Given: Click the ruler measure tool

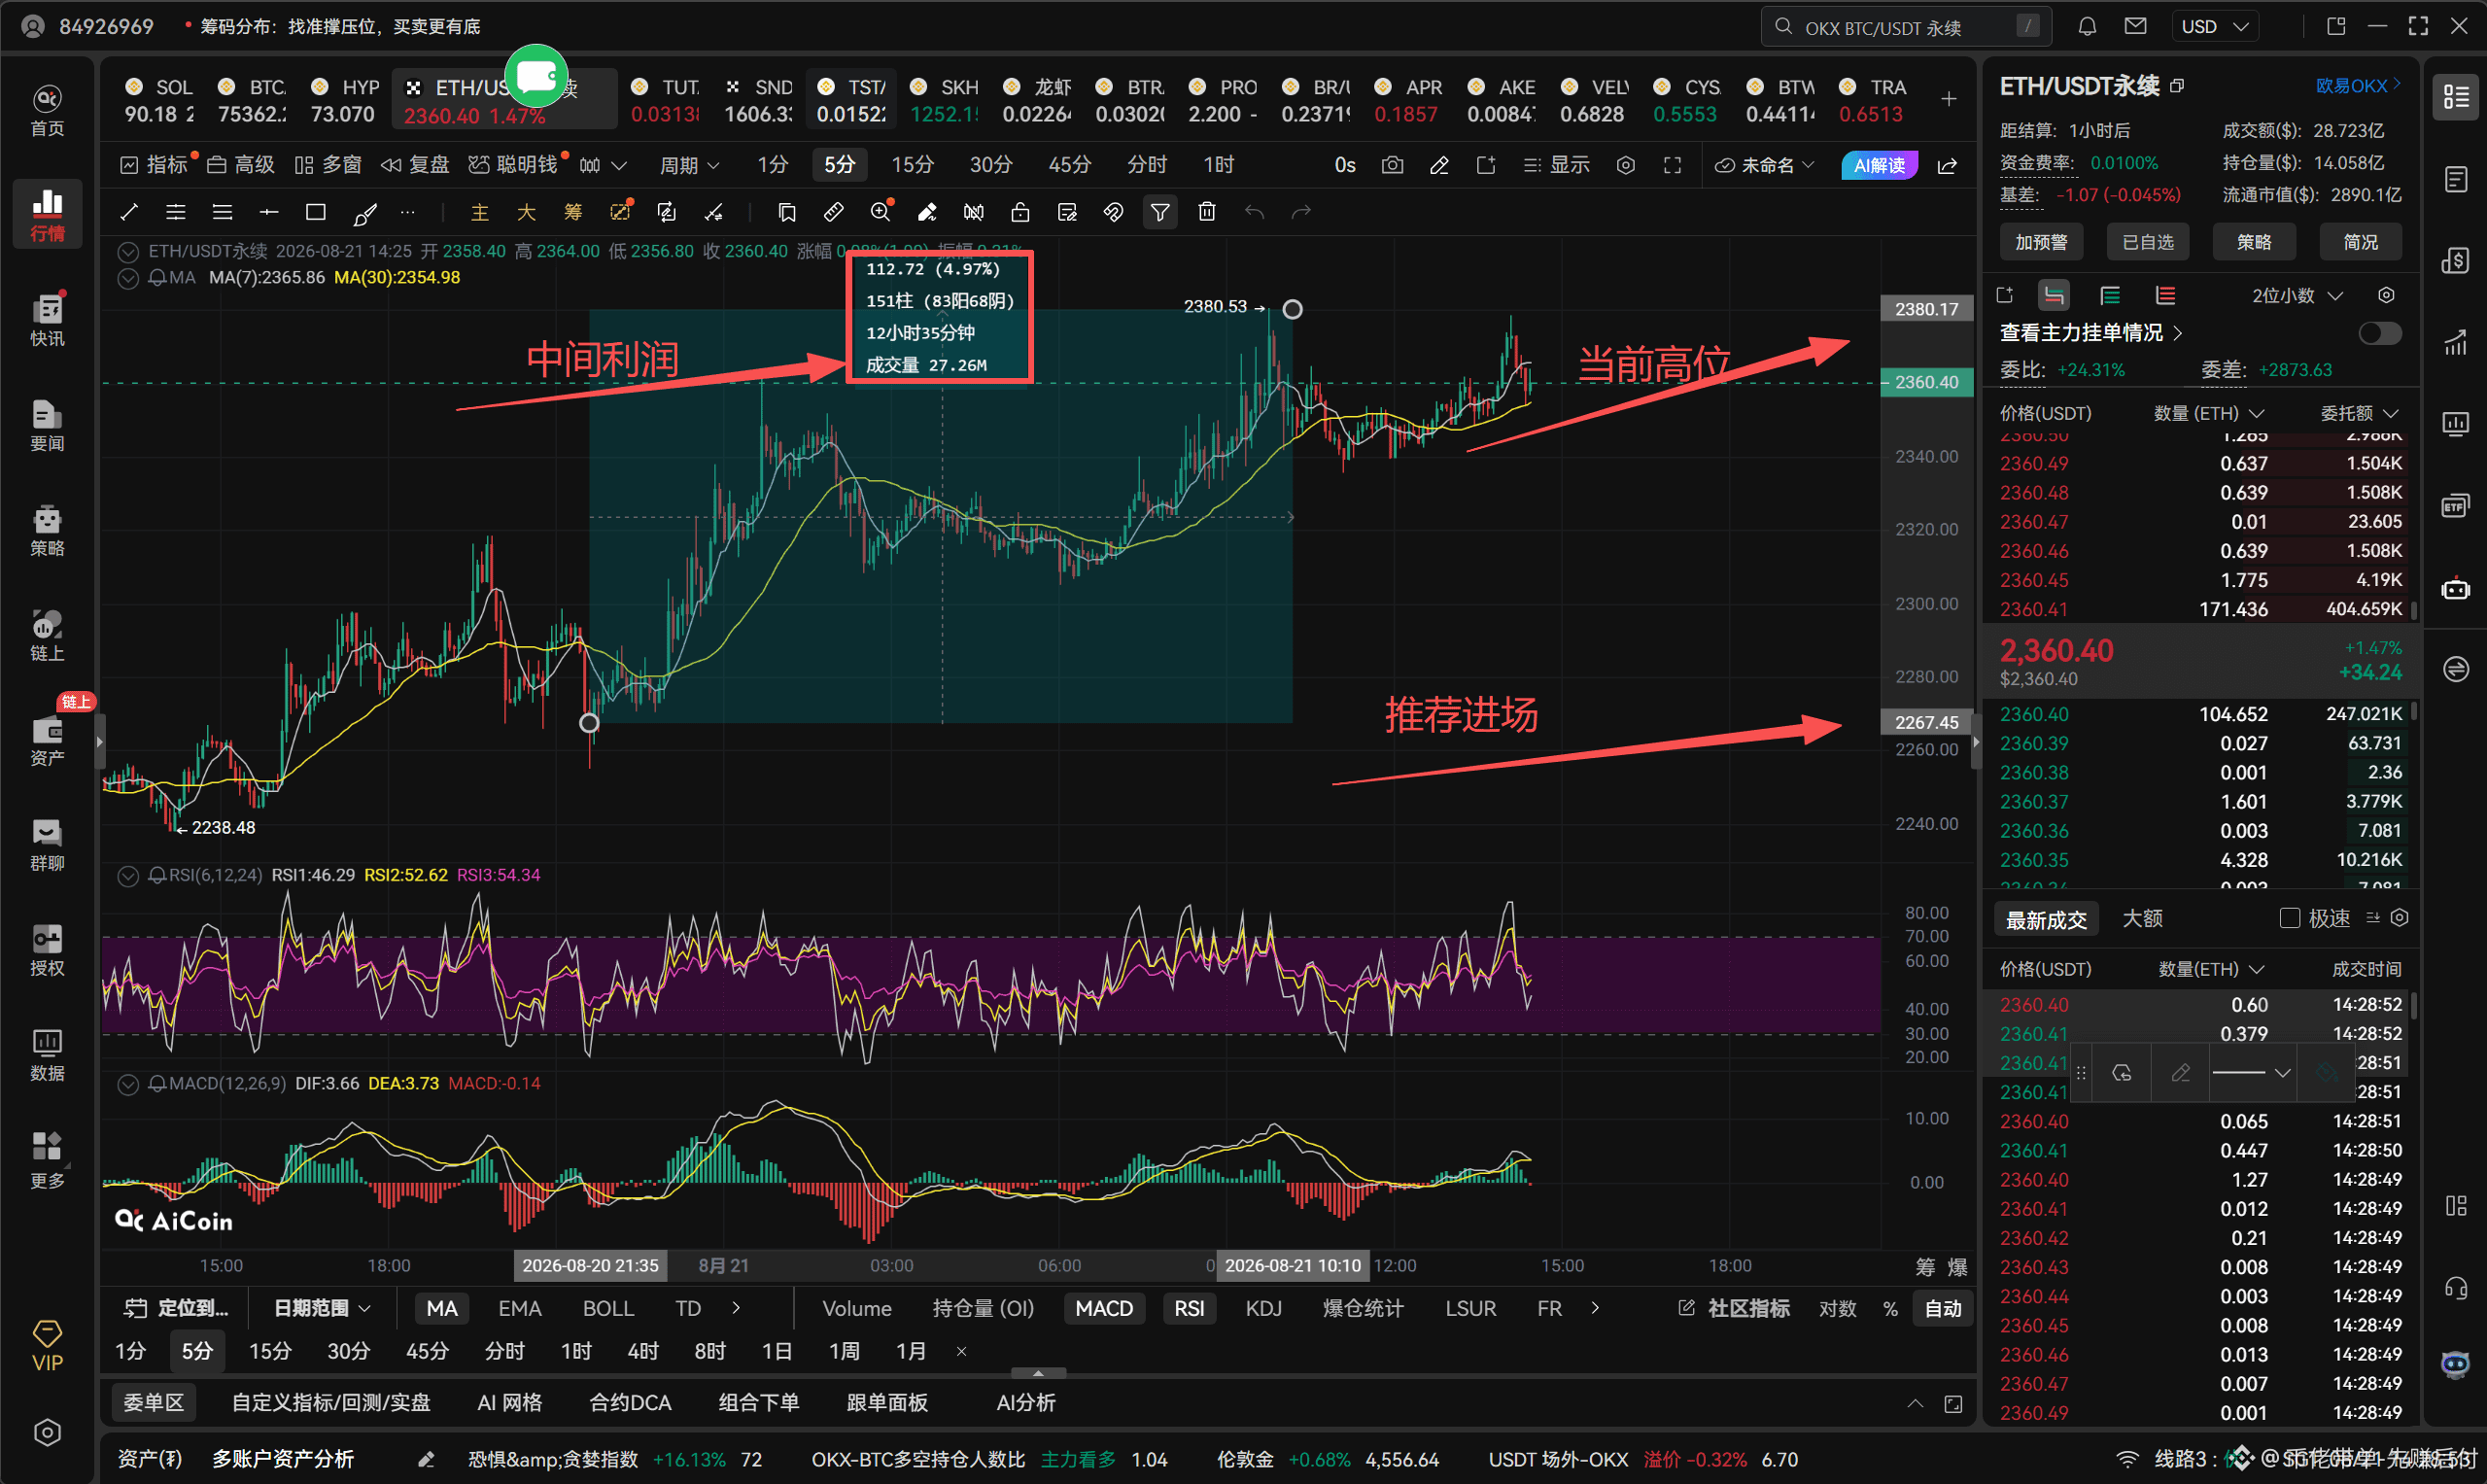Looking at the screenshot, I should tap(833, 212).
